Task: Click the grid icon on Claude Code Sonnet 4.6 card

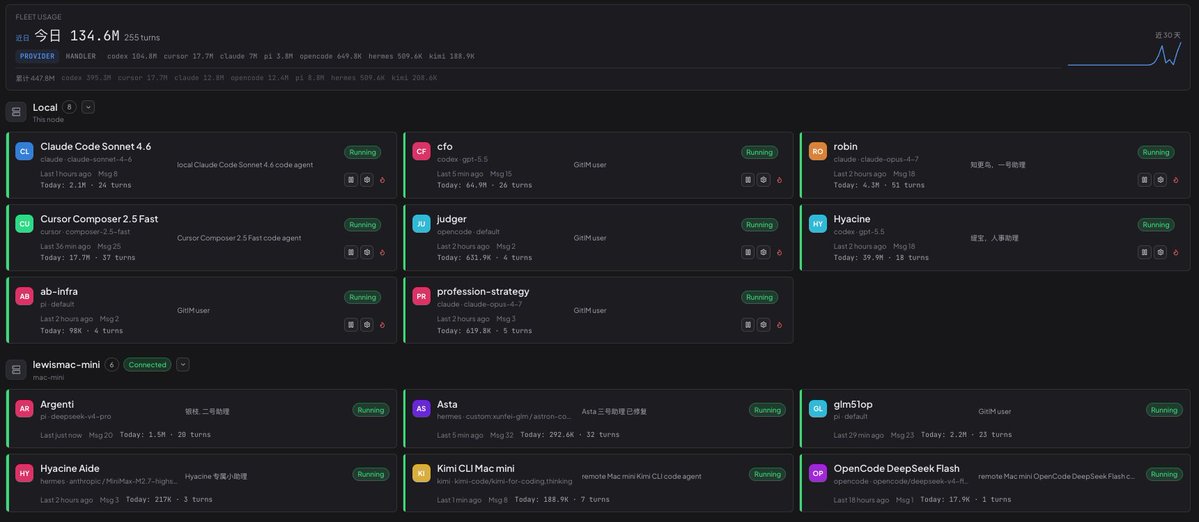Action: pyautogui.click(x=351, y=180)
